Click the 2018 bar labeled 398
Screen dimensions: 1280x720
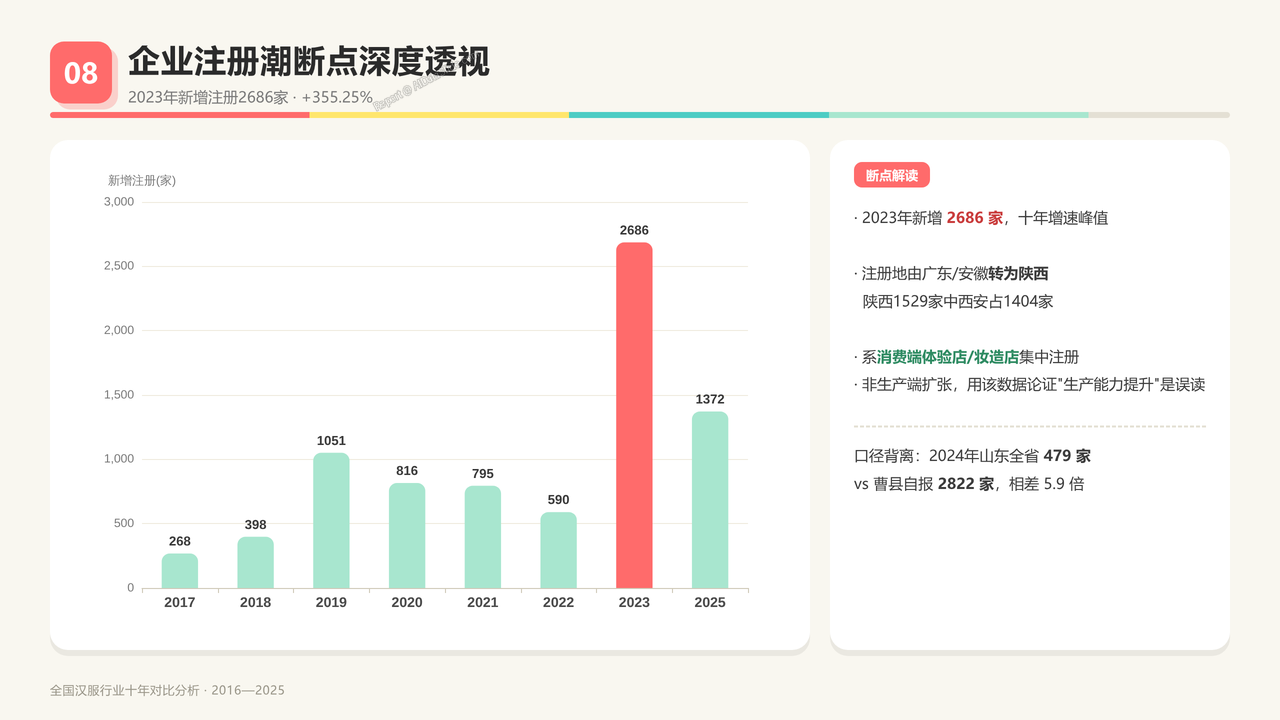(255, 562)
